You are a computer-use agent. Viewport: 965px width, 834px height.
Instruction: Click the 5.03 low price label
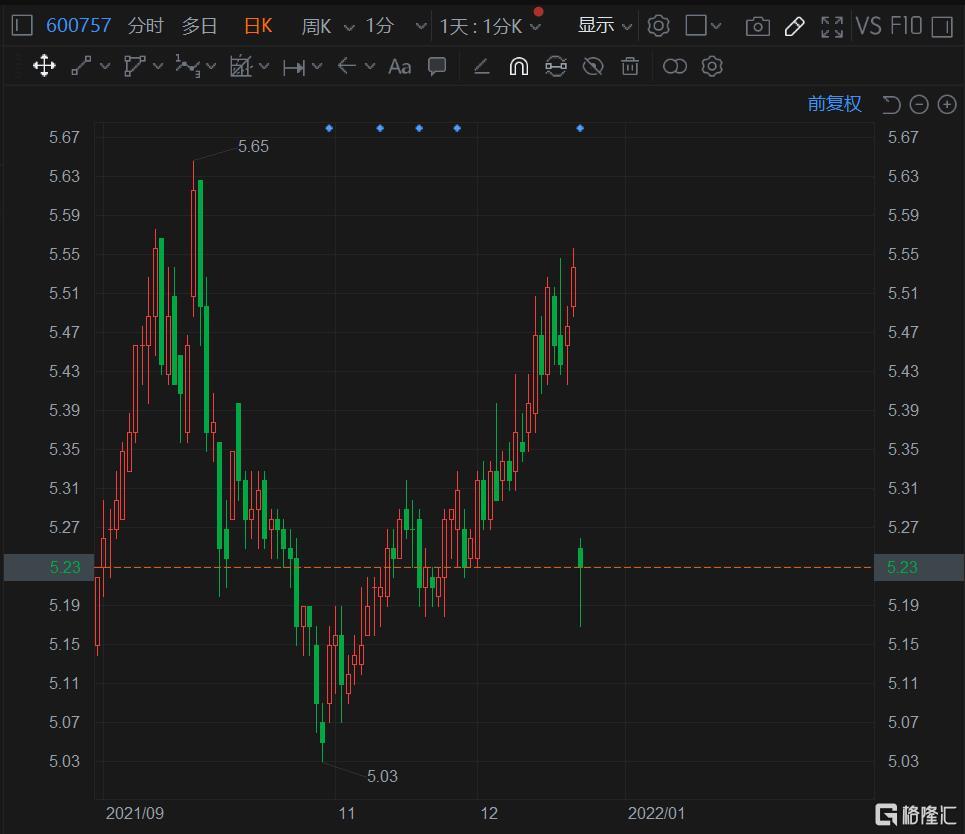click(382, 776)
